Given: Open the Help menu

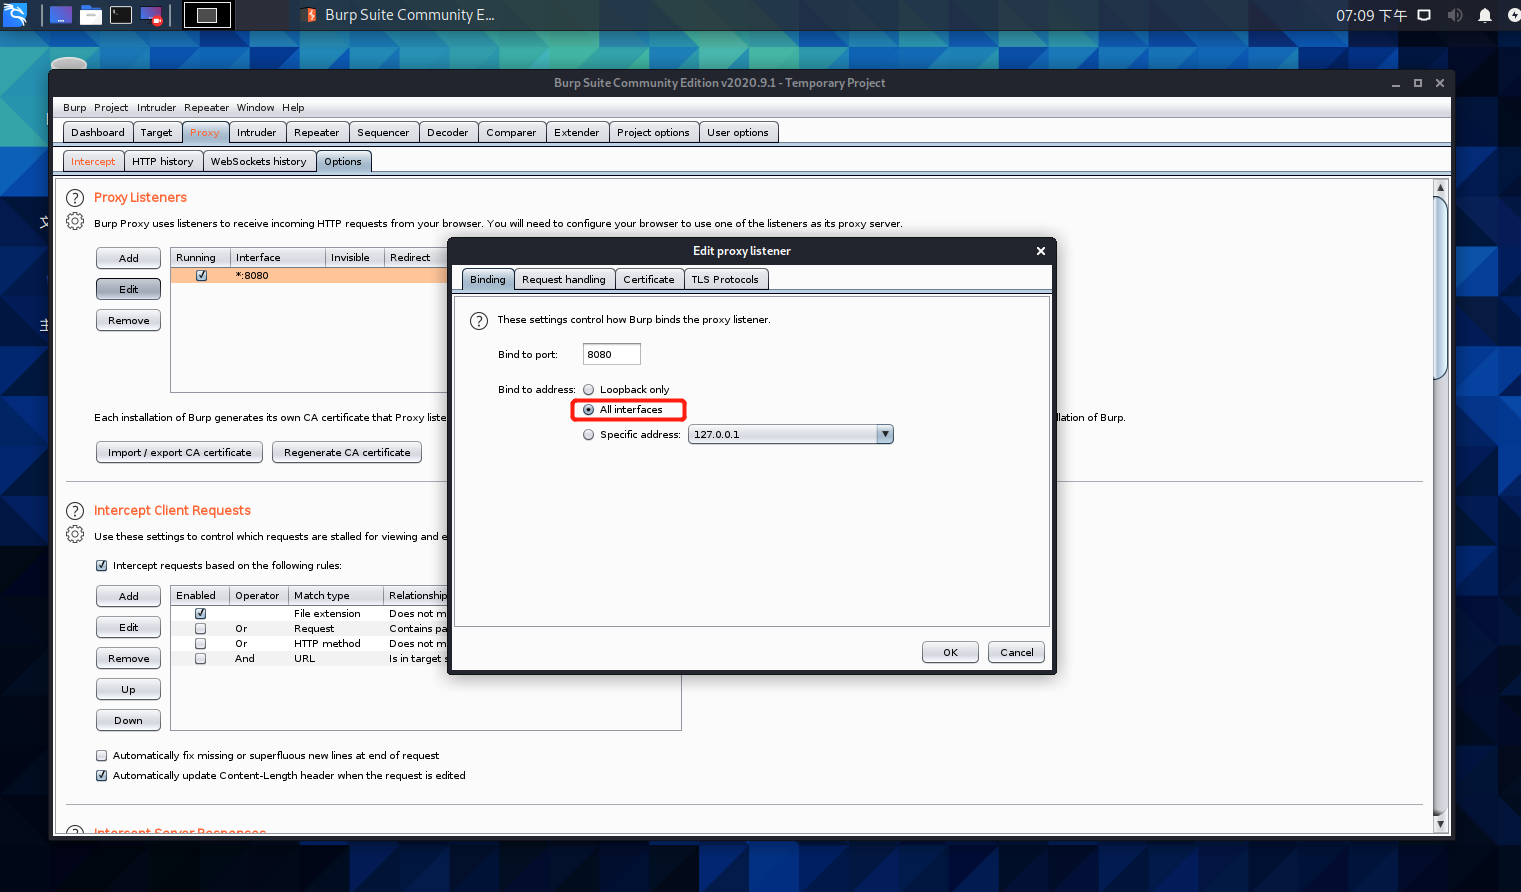Looking at the screenshot, I should [293, 108].
